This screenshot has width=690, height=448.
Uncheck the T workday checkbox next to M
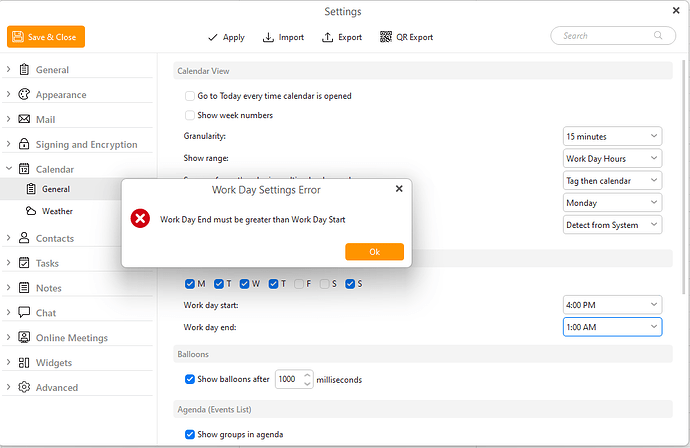tap(219, 284)
